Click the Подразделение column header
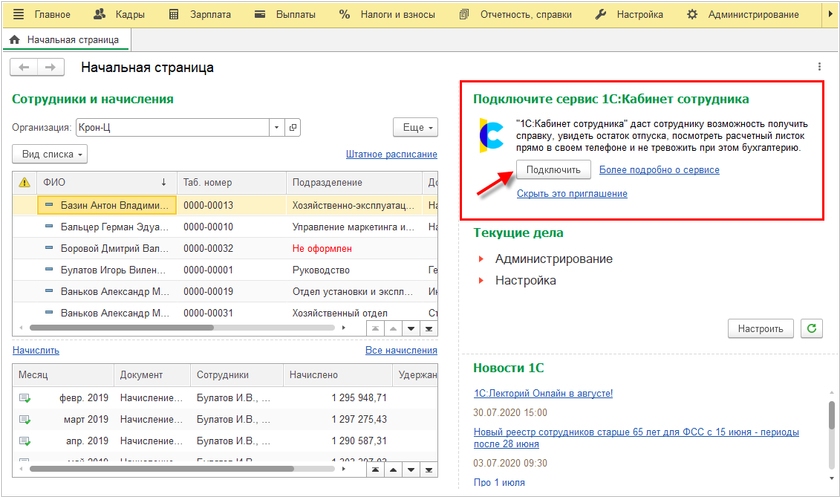This screenshot has width=840, height=497. point(354,183)
